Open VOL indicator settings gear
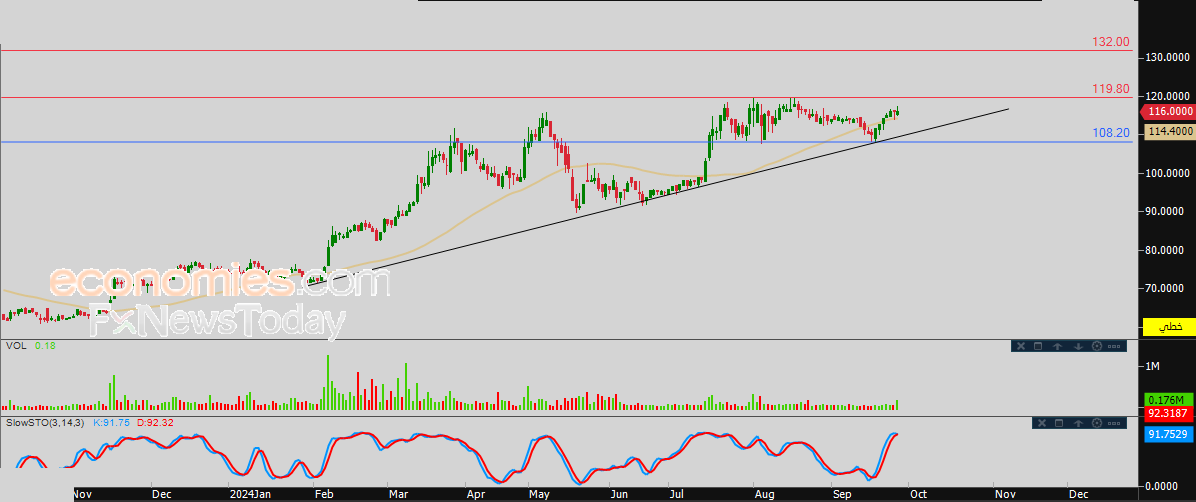Viewport: 1196px width, 502px height. coord(1097,346)
